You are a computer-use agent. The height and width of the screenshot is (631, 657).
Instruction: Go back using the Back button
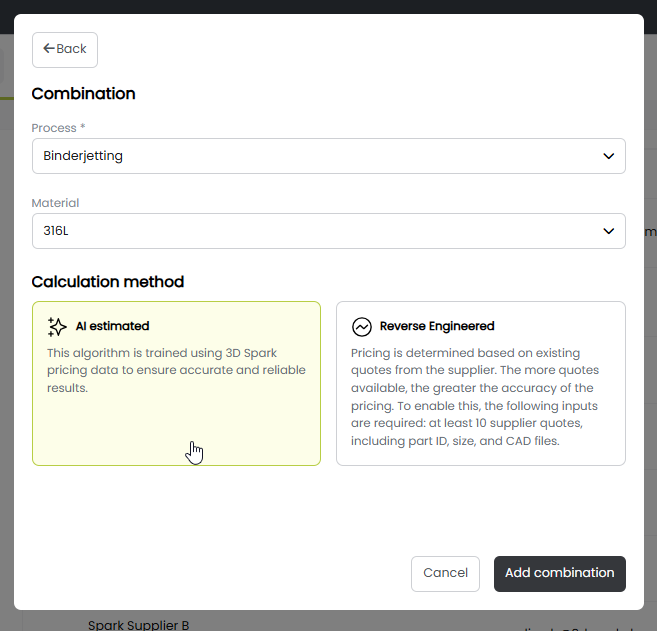pyautogui.click(x=65, y=49)
